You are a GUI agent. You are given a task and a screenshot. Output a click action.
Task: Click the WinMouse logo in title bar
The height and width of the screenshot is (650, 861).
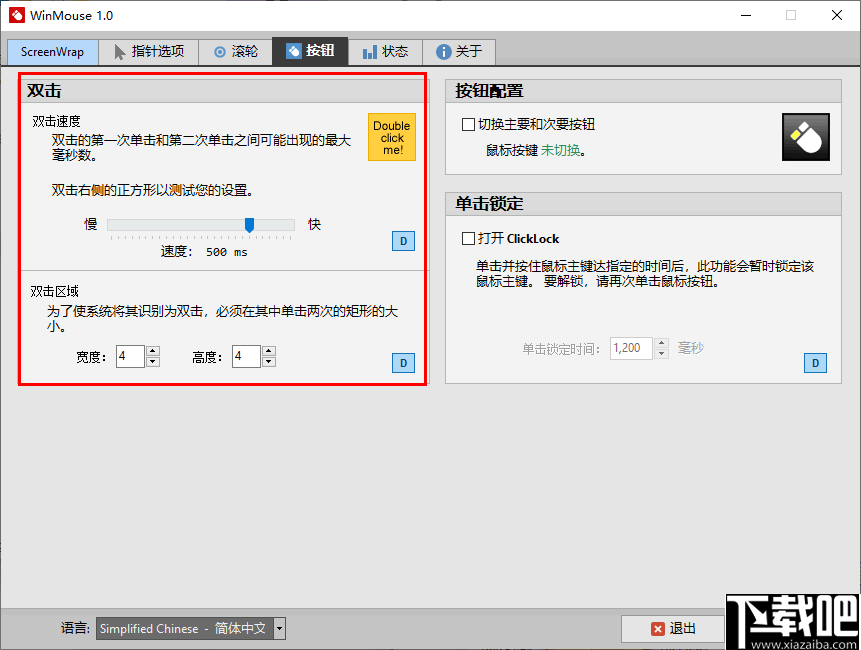point(16,15)
